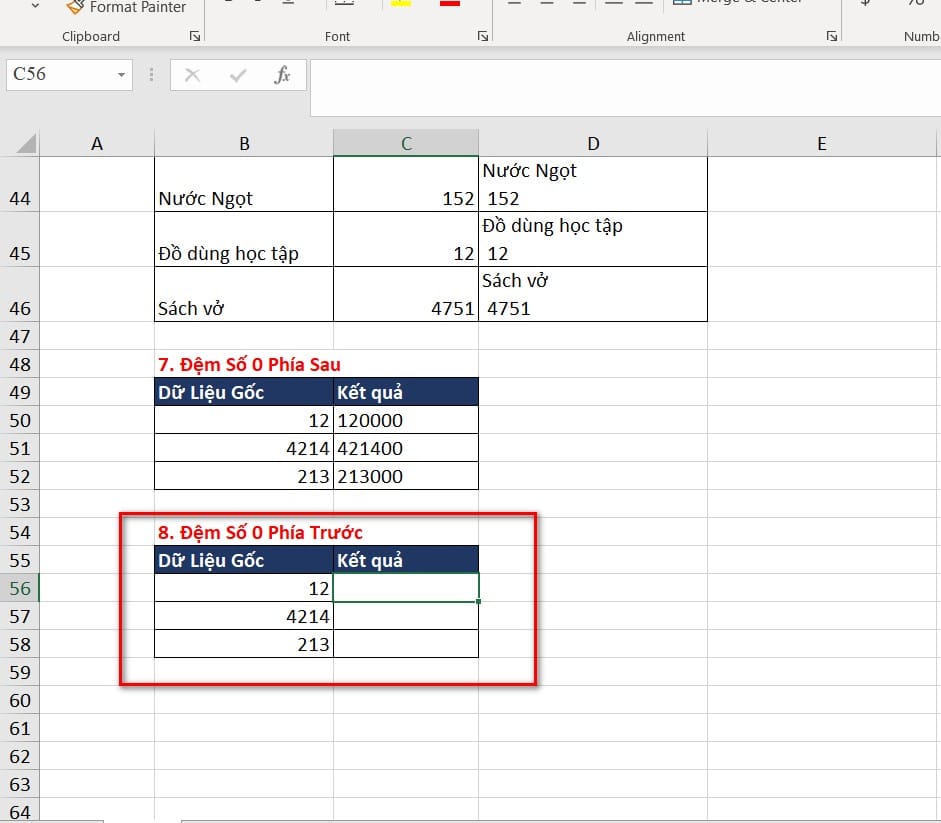Select cell B57 containing 4214

tap(244, 616)
